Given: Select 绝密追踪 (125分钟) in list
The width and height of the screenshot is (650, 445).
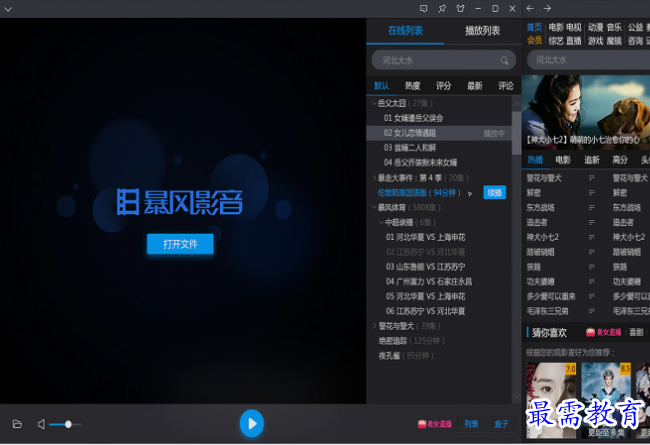Looking at the screenshot, I should pos(411,341).
